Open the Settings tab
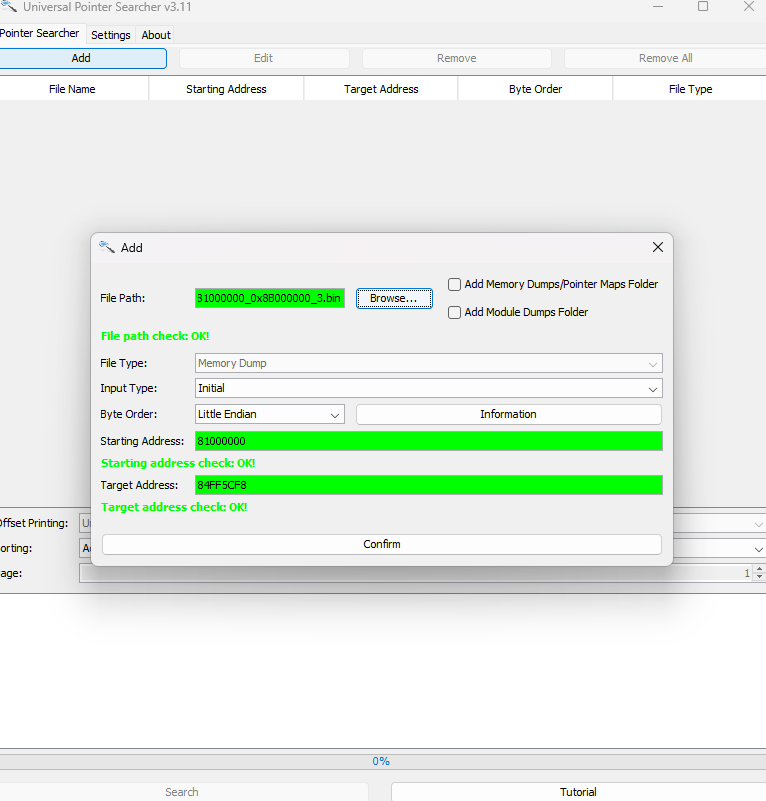766x801 pixels. pyautogui.click(x=111, y=35)
